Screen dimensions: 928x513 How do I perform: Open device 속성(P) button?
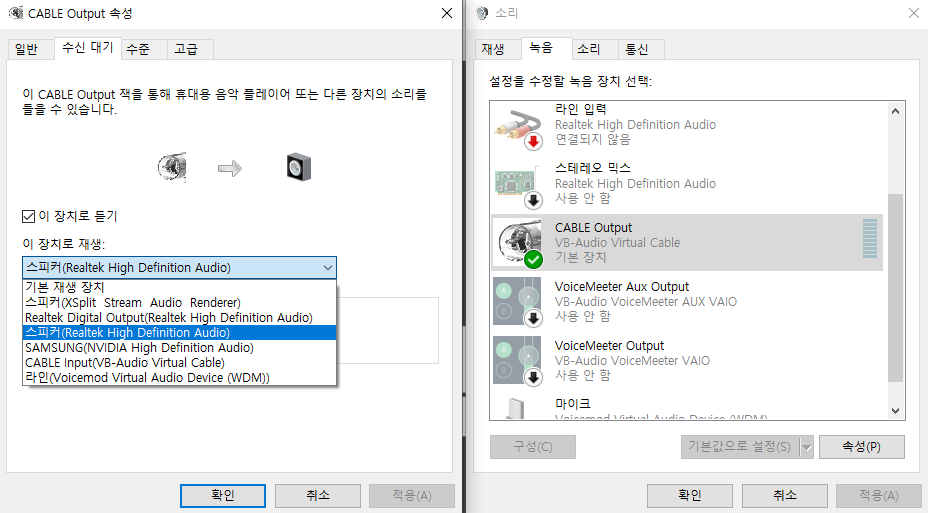coord(862,447)
